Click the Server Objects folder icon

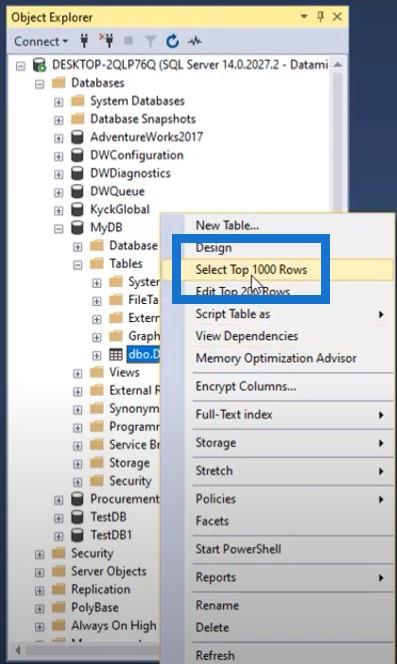pos(58,571)
